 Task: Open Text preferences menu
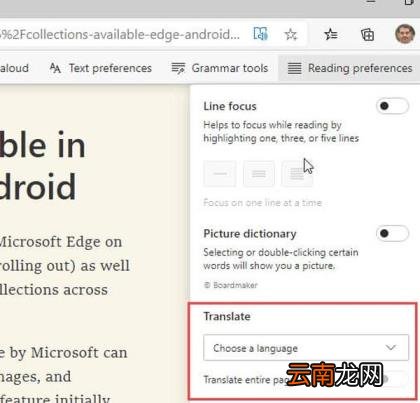(x=100, y=68)
